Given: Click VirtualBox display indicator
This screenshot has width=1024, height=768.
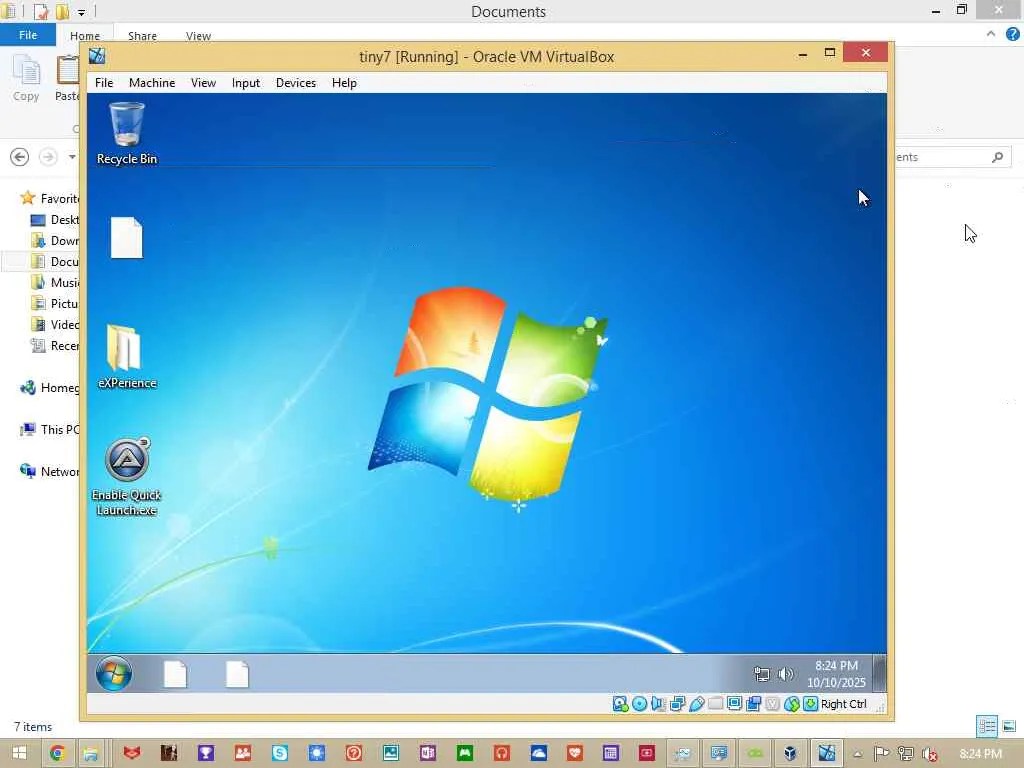Looking at the screenshot, I should [x=734, y=704].
